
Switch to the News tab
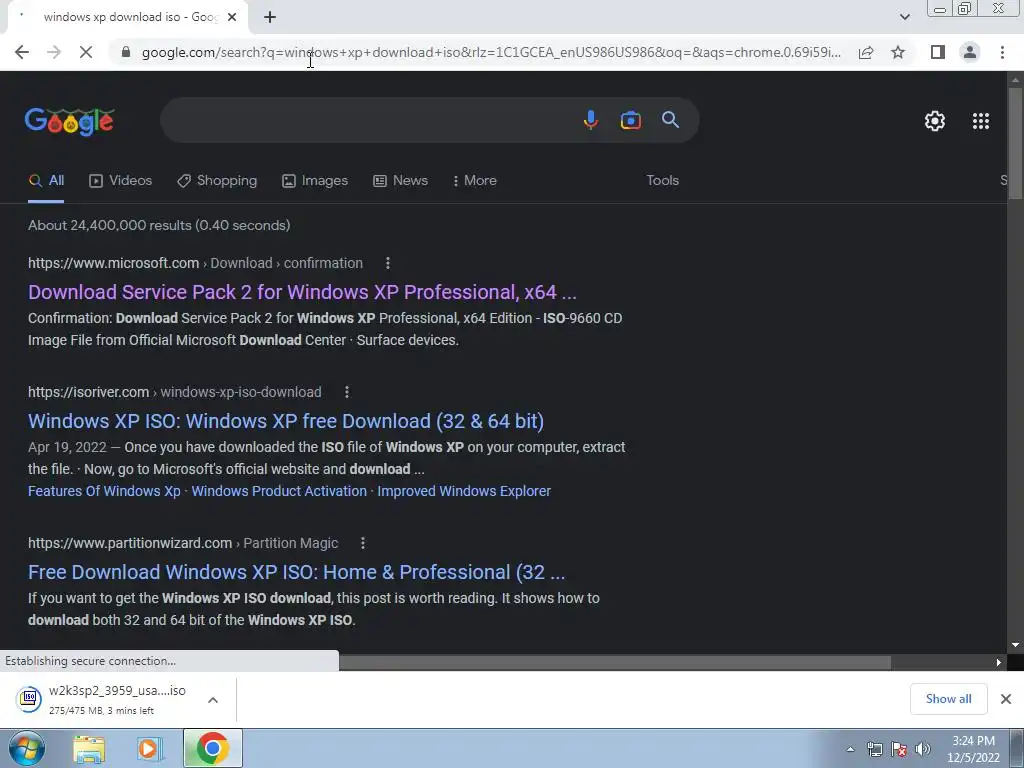pyautogui.click(x=400, y=181)
